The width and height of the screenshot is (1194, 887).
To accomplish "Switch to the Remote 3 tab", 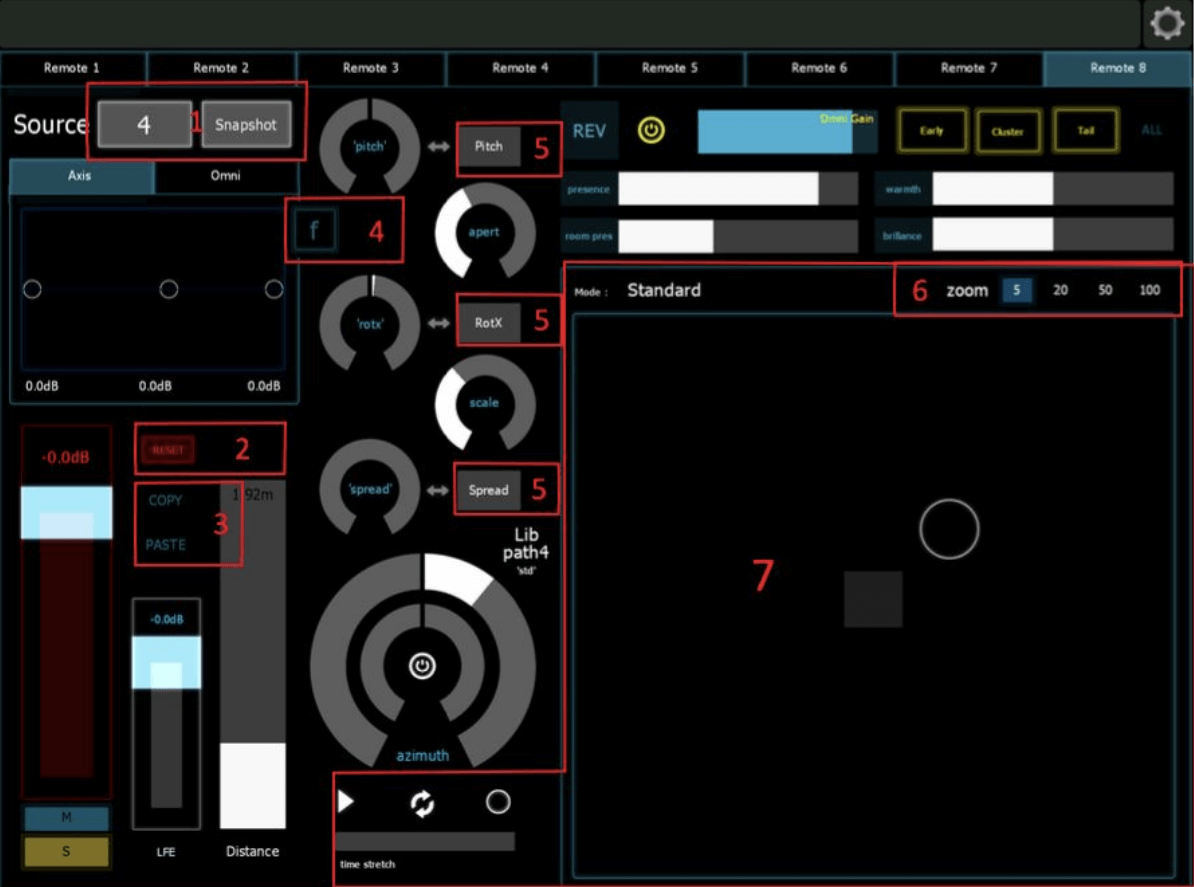I will (x=371, y=68).
